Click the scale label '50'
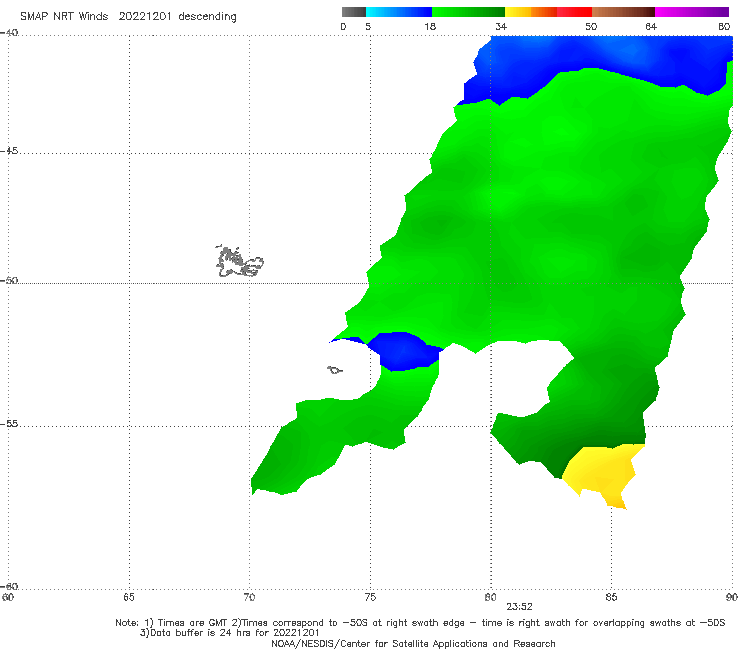740x650 pixels. 591,26
